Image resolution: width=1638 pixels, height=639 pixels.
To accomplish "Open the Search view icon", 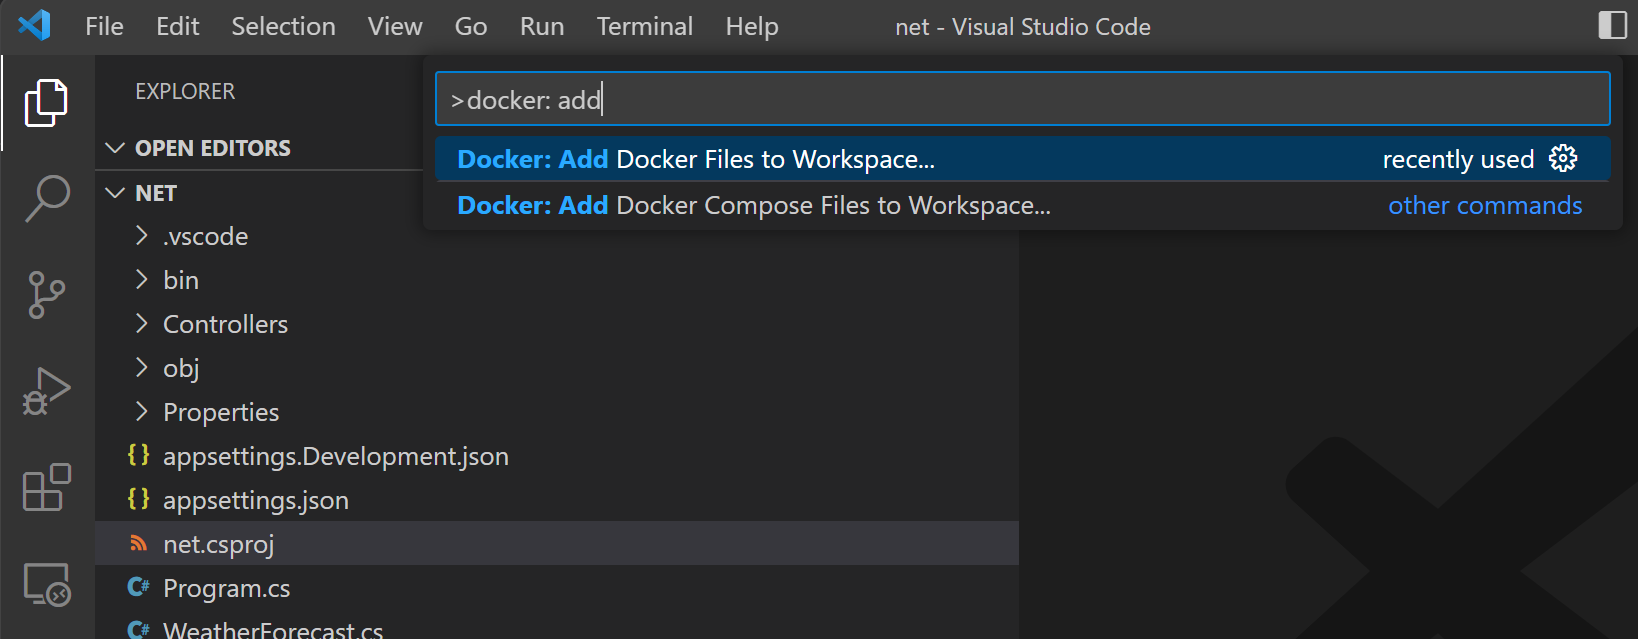I will tap(47, 198).
